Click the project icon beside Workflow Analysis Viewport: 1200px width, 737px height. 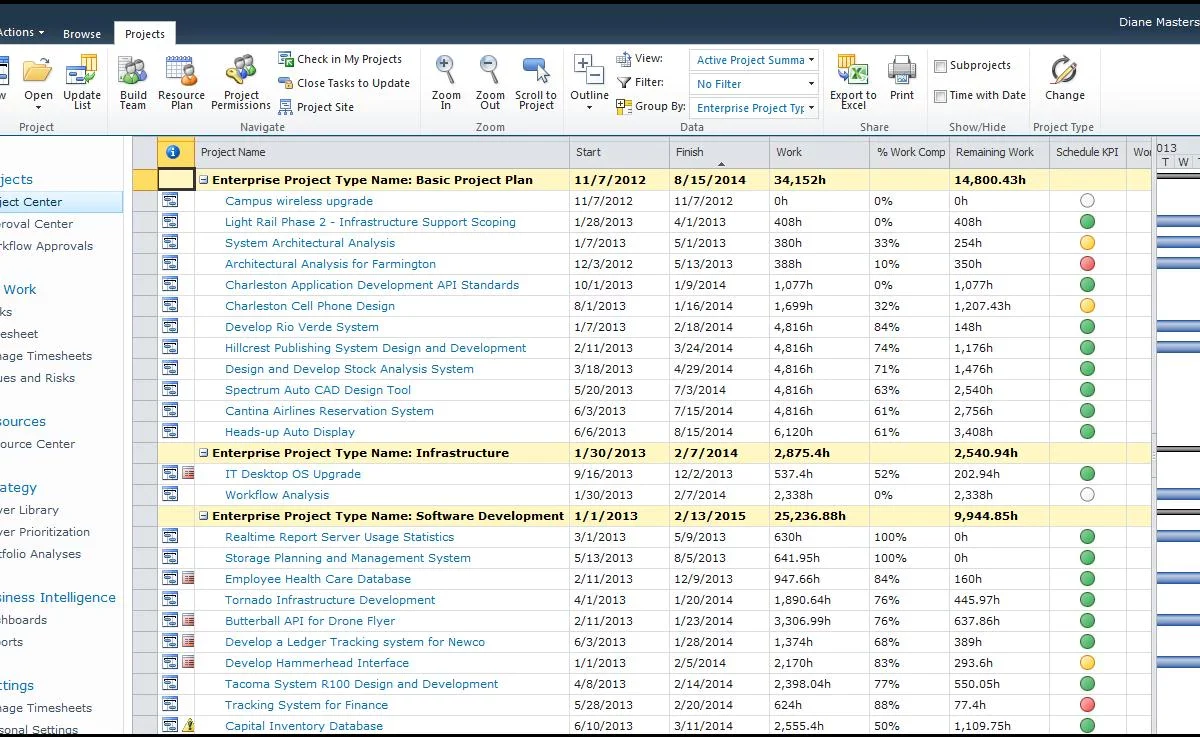(x=170, y=495)
